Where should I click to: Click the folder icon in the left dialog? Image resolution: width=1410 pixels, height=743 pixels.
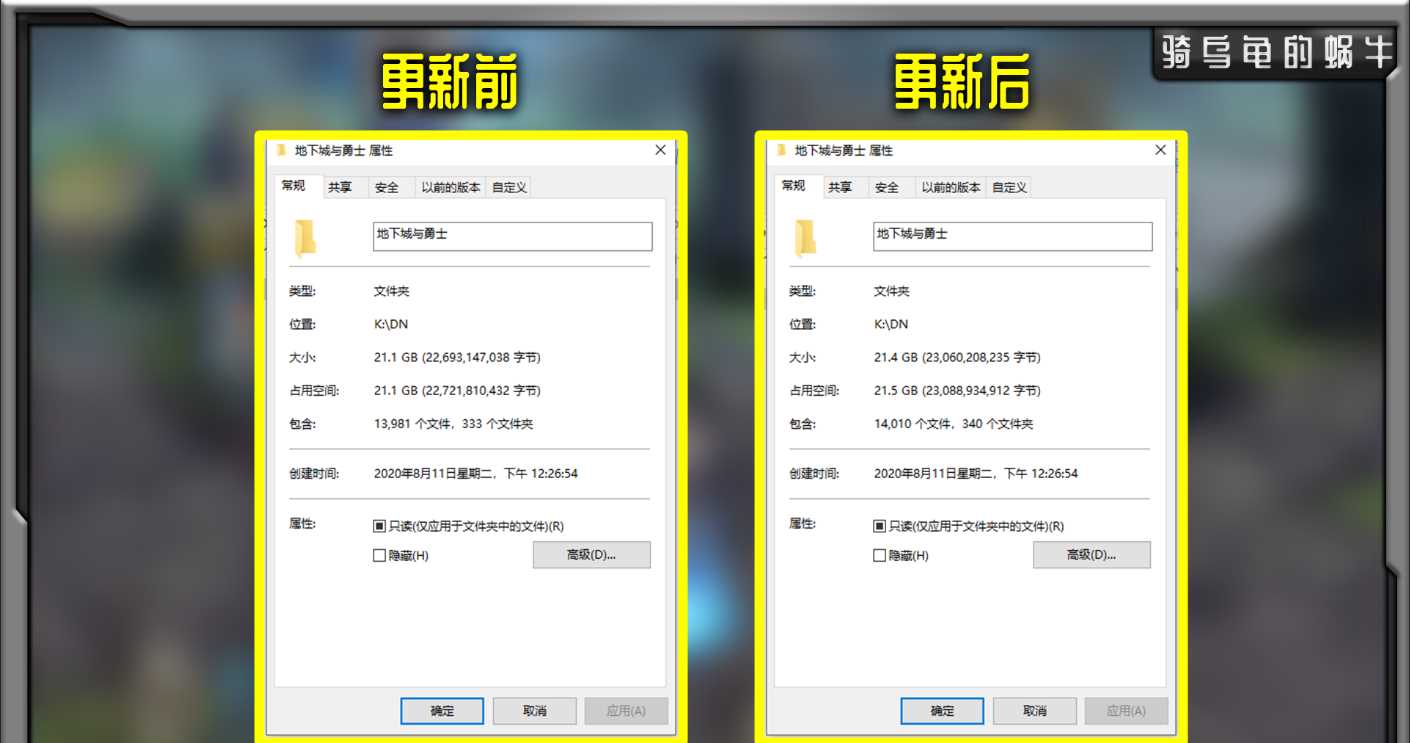click(305, 238)
